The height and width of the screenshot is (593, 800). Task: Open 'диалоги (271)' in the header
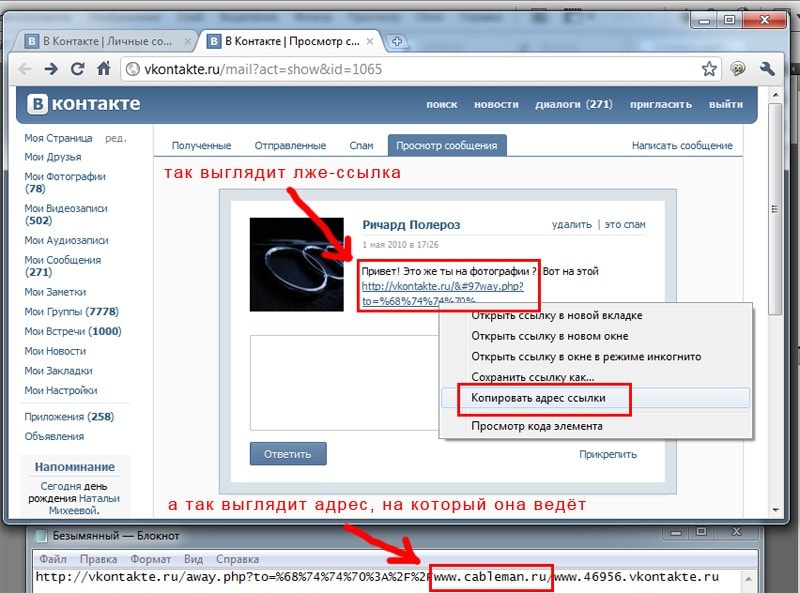574,104
